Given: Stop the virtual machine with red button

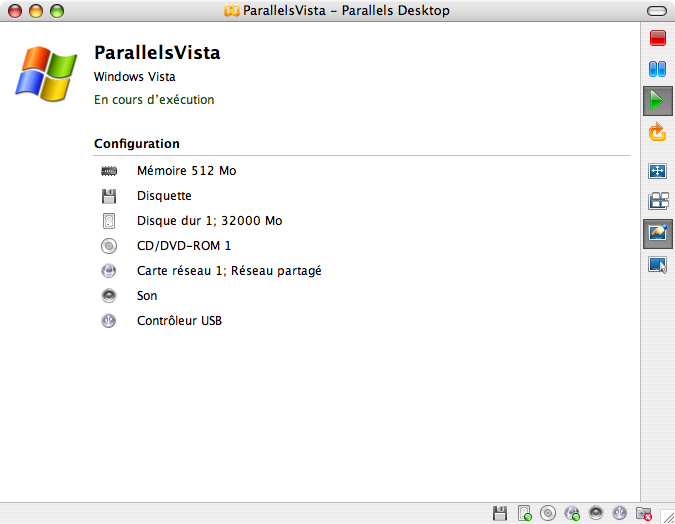Looking at the screenshot, I should click(x=658, y=38).
